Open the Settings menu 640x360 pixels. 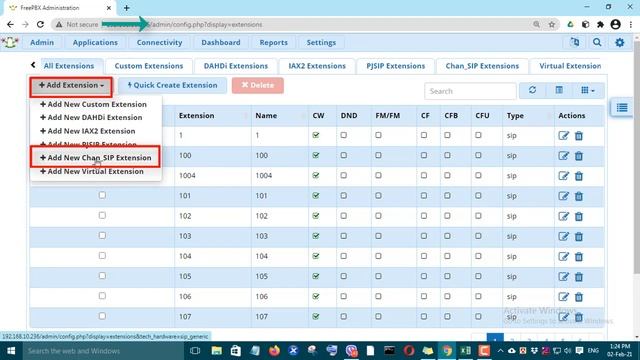click(x=321, y=42)
